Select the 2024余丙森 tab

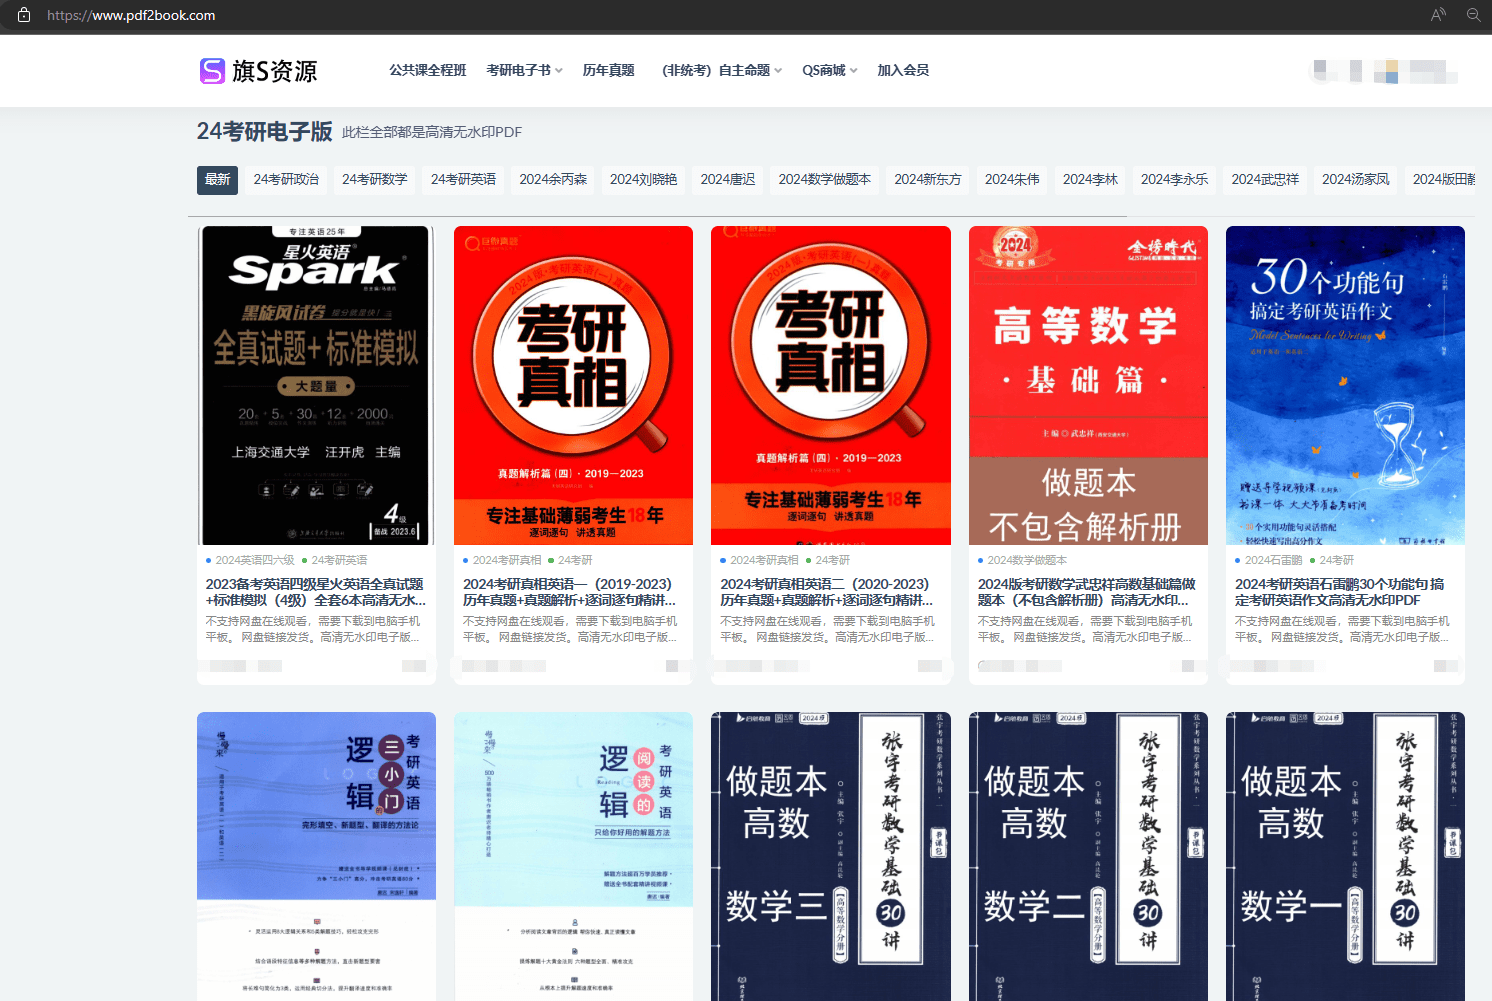click(x=553, y=180)
